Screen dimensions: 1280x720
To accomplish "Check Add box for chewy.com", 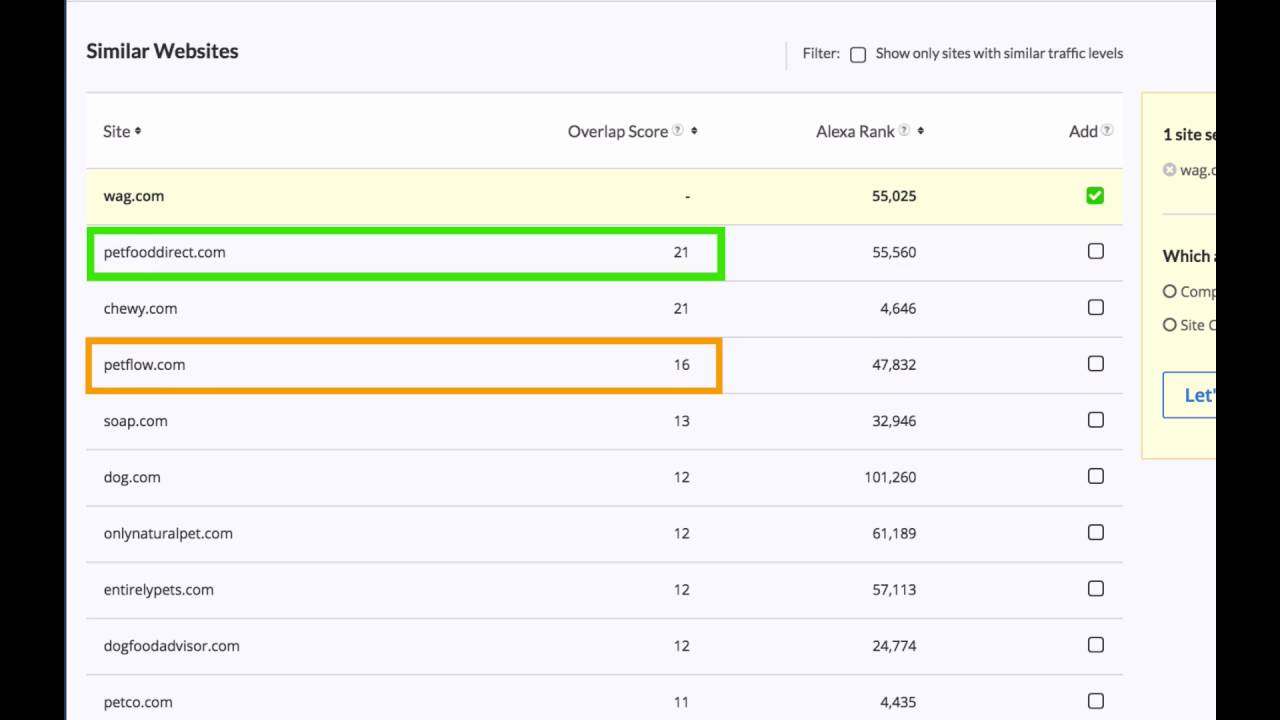I will point(1096,307).
